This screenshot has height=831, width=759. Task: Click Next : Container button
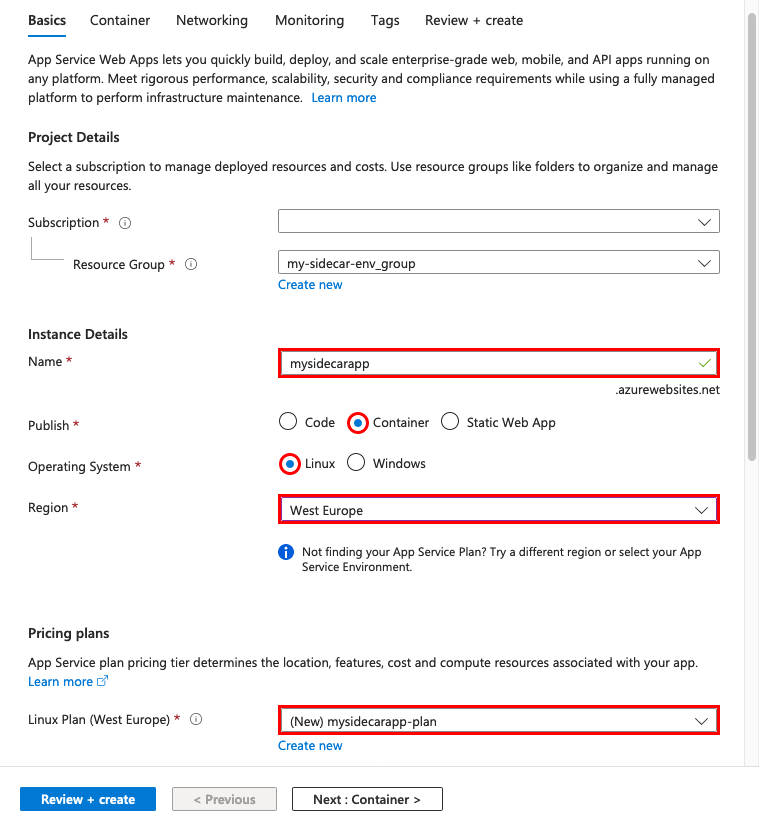click(367, 799)
